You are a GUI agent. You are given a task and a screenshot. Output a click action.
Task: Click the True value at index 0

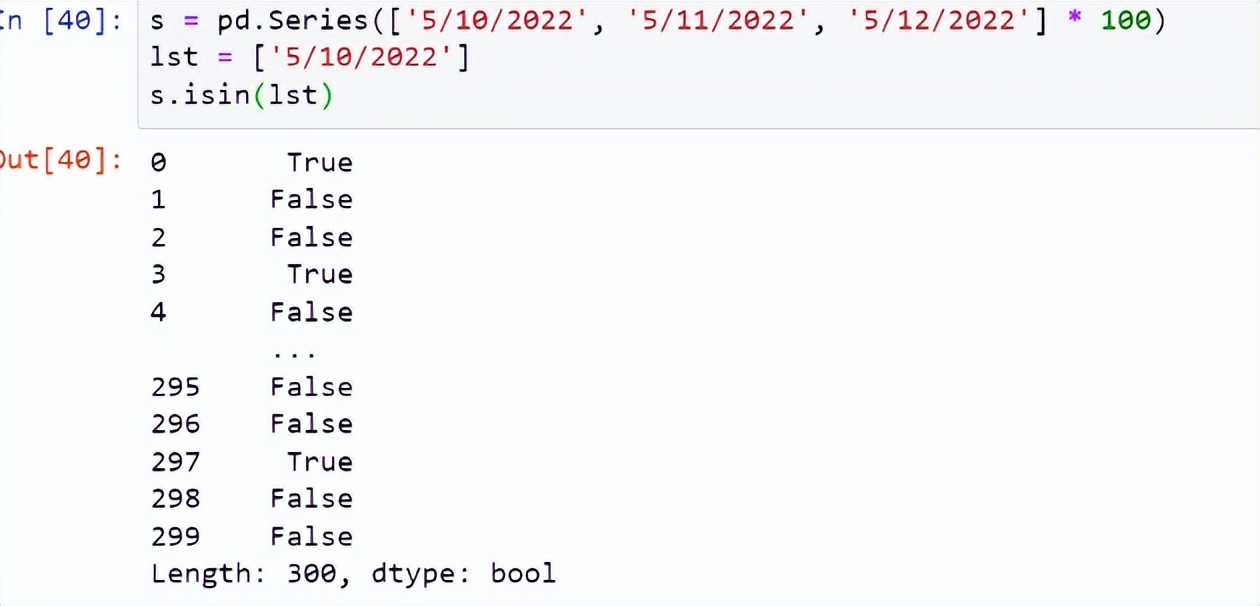pyautogui.click(x=320, y=162)
